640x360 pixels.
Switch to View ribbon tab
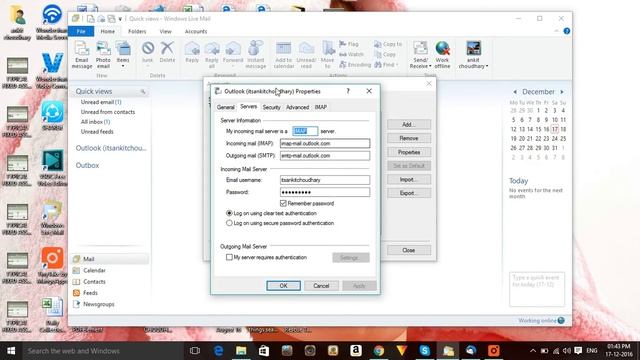click(165, 31)
